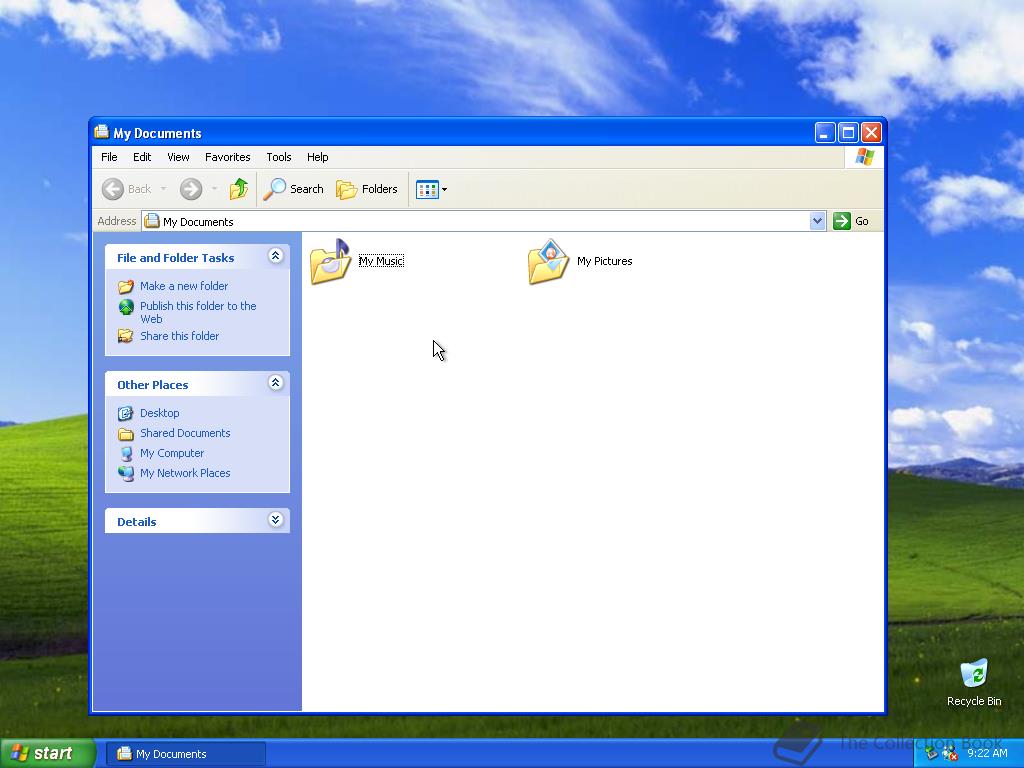Click the My Network Places icon
The width and height of the screenshot is (1024, 768).
(125, 473)
